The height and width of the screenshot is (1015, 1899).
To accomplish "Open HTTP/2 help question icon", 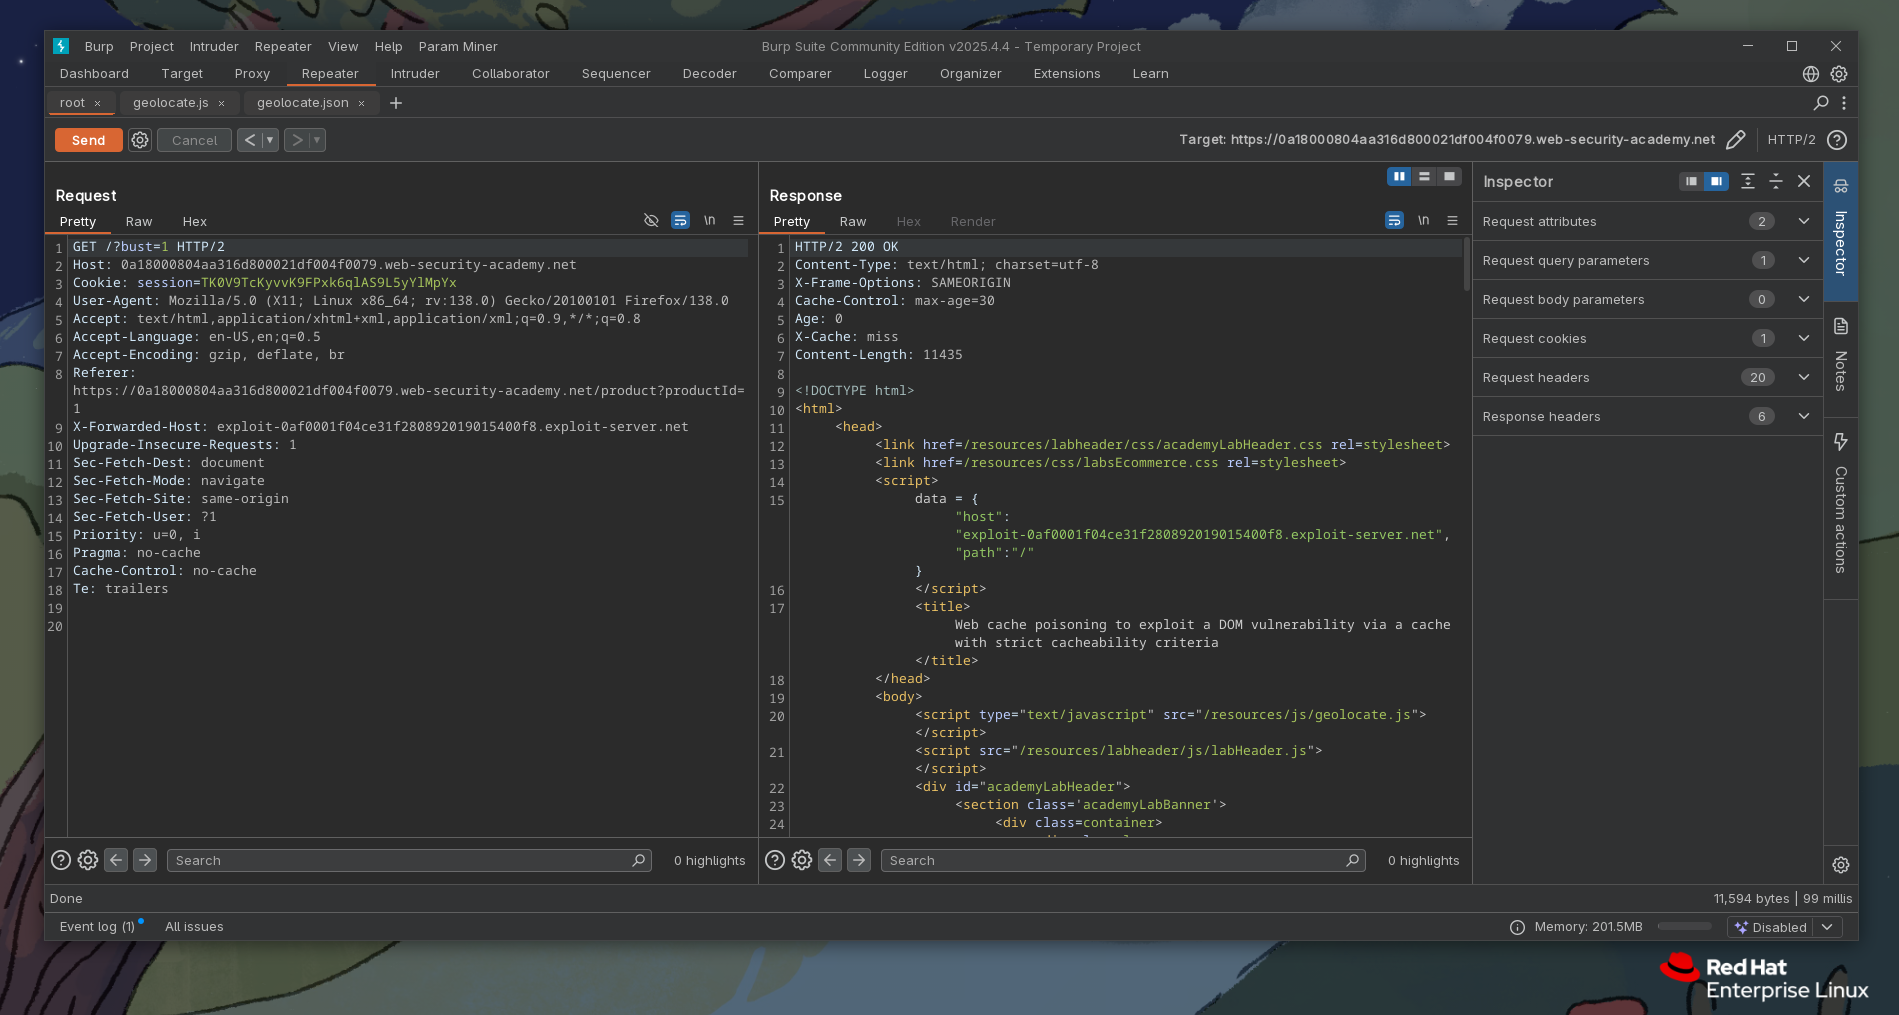I will click(x=1837, y=140).
